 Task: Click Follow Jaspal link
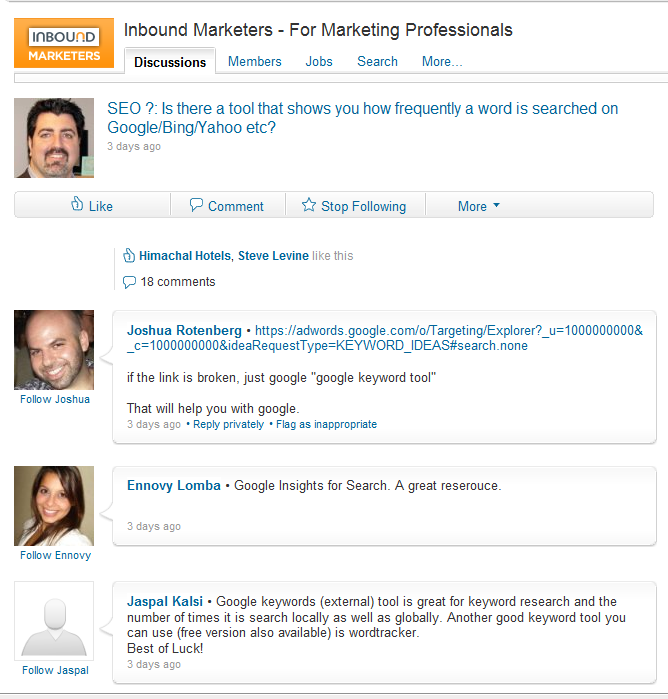[55, 670]
